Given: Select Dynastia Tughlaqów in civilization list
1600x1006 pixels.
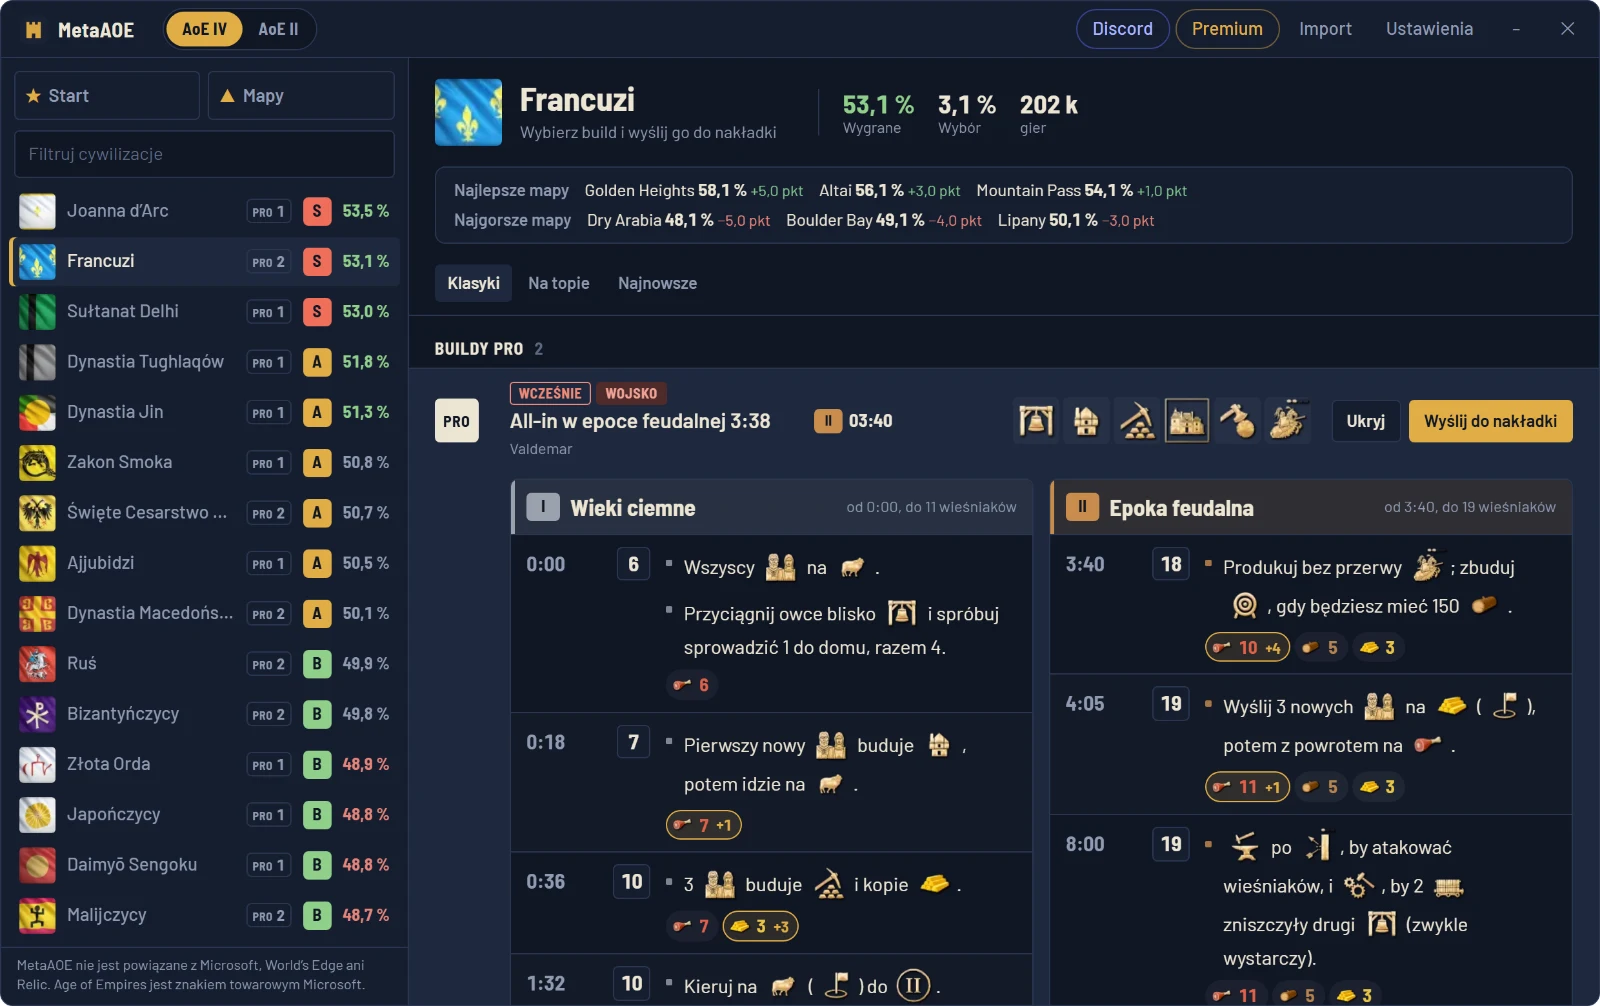Looking at the screenshot, I should click(204, 362).
